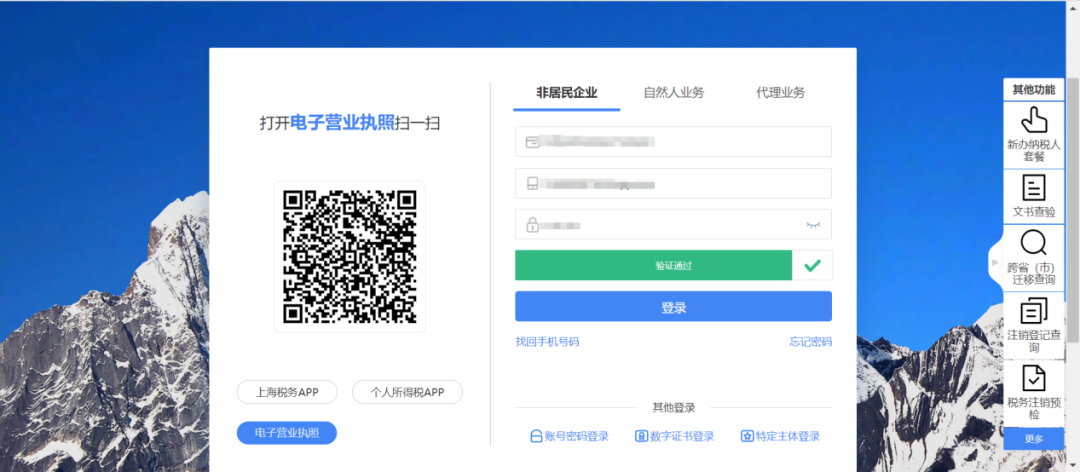Choose 账号密码登录 login method
The width and height of the screenshot is (1080, 472).
tap(569, 436)
